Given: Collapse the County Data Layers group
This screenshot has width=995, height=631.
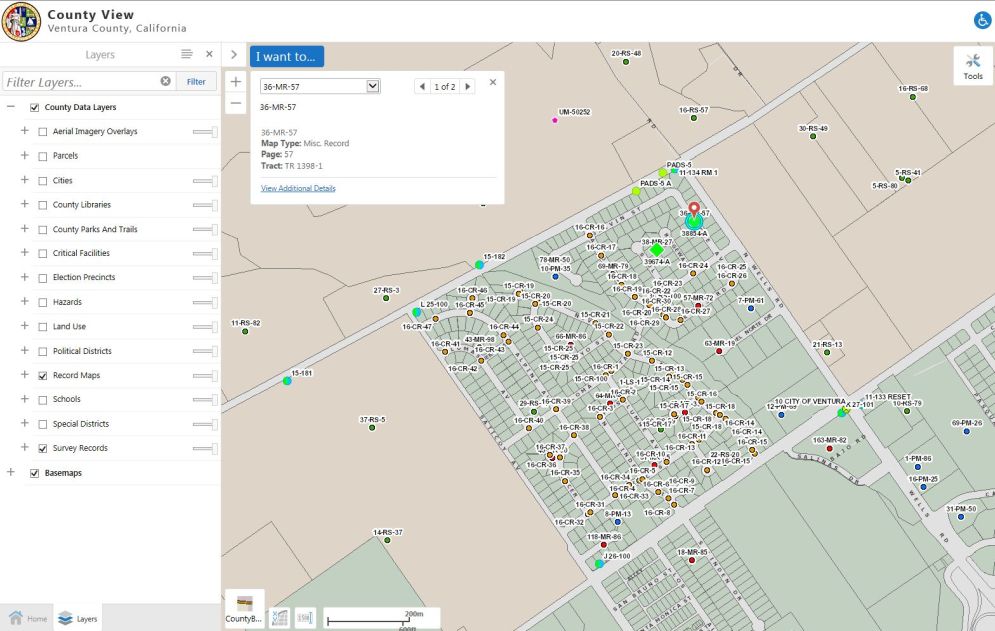Looking at the screenshot, I should [10, 107].
